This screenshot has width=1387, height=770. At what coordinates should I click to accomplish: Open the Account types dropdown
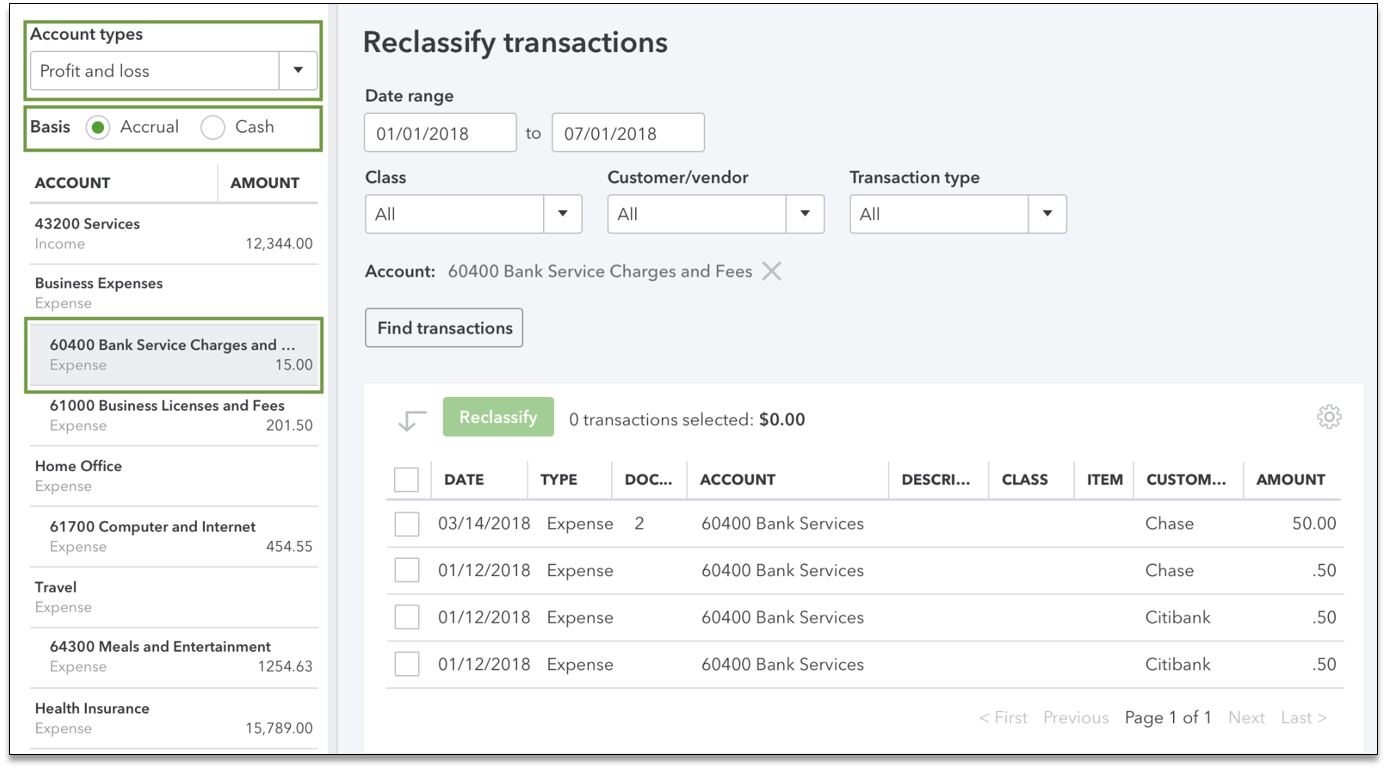point(174,71)
